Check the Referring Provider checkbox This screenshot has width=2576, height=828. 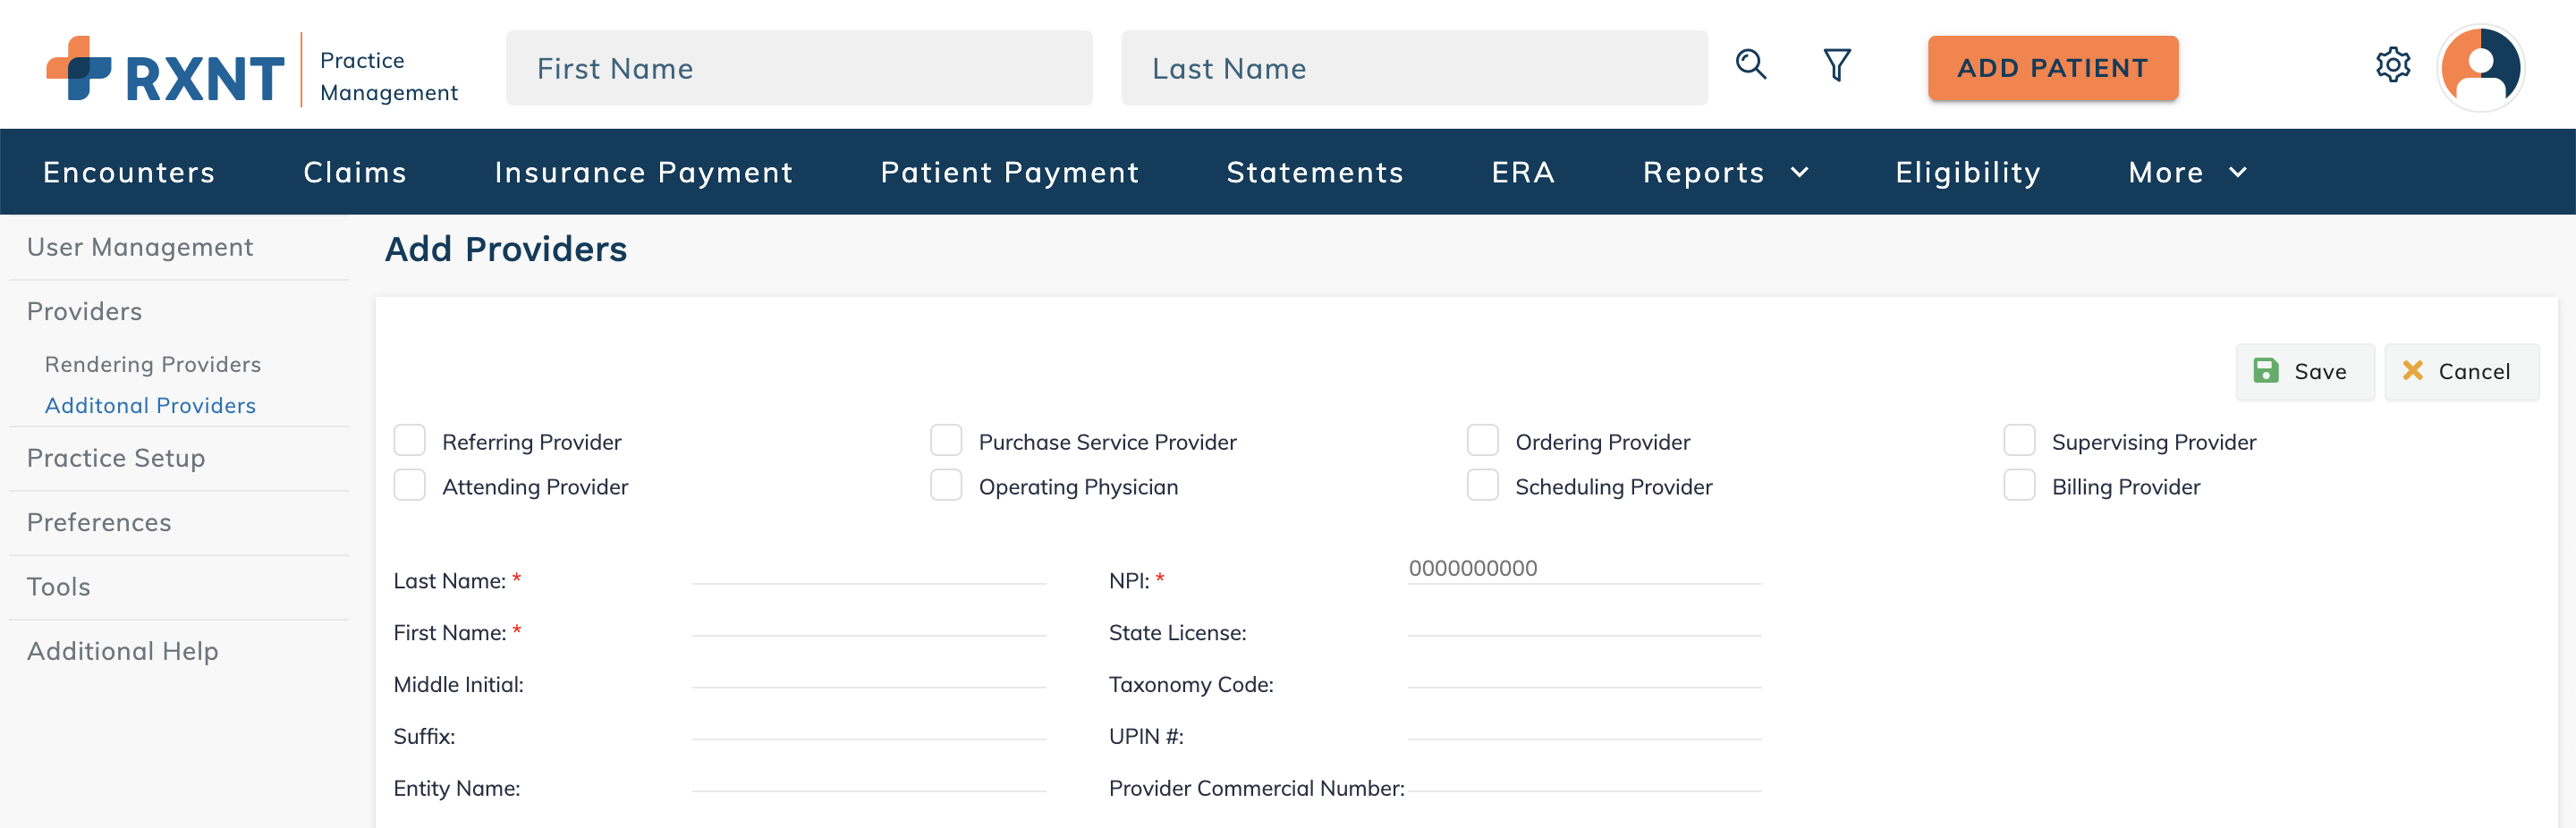[409, 440]
